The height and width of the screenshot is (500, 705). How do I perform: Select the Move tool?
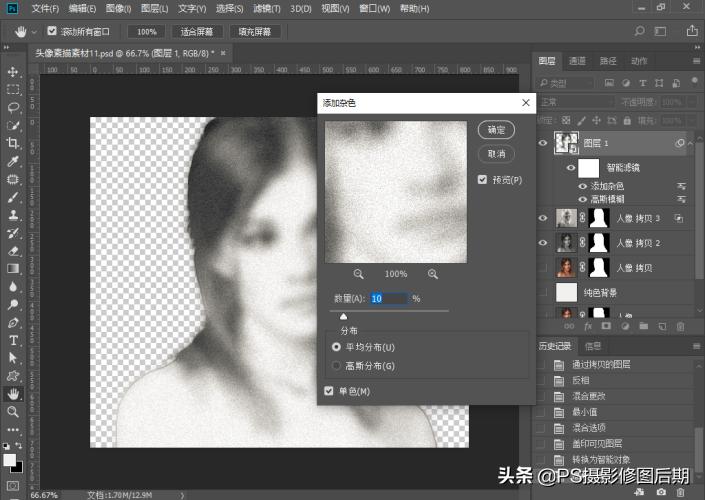coord(13,72)
